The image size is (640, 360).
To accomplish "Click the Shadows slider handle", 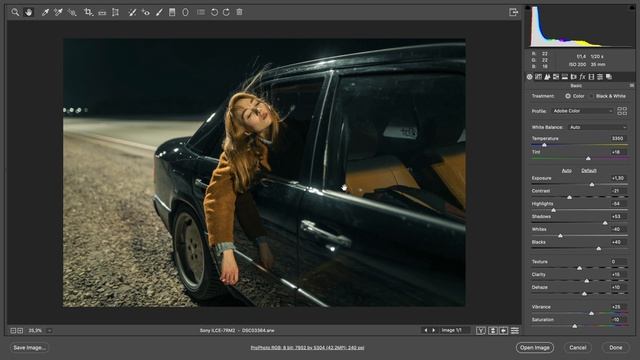I will pyautogui.click(x=605, y=223).
